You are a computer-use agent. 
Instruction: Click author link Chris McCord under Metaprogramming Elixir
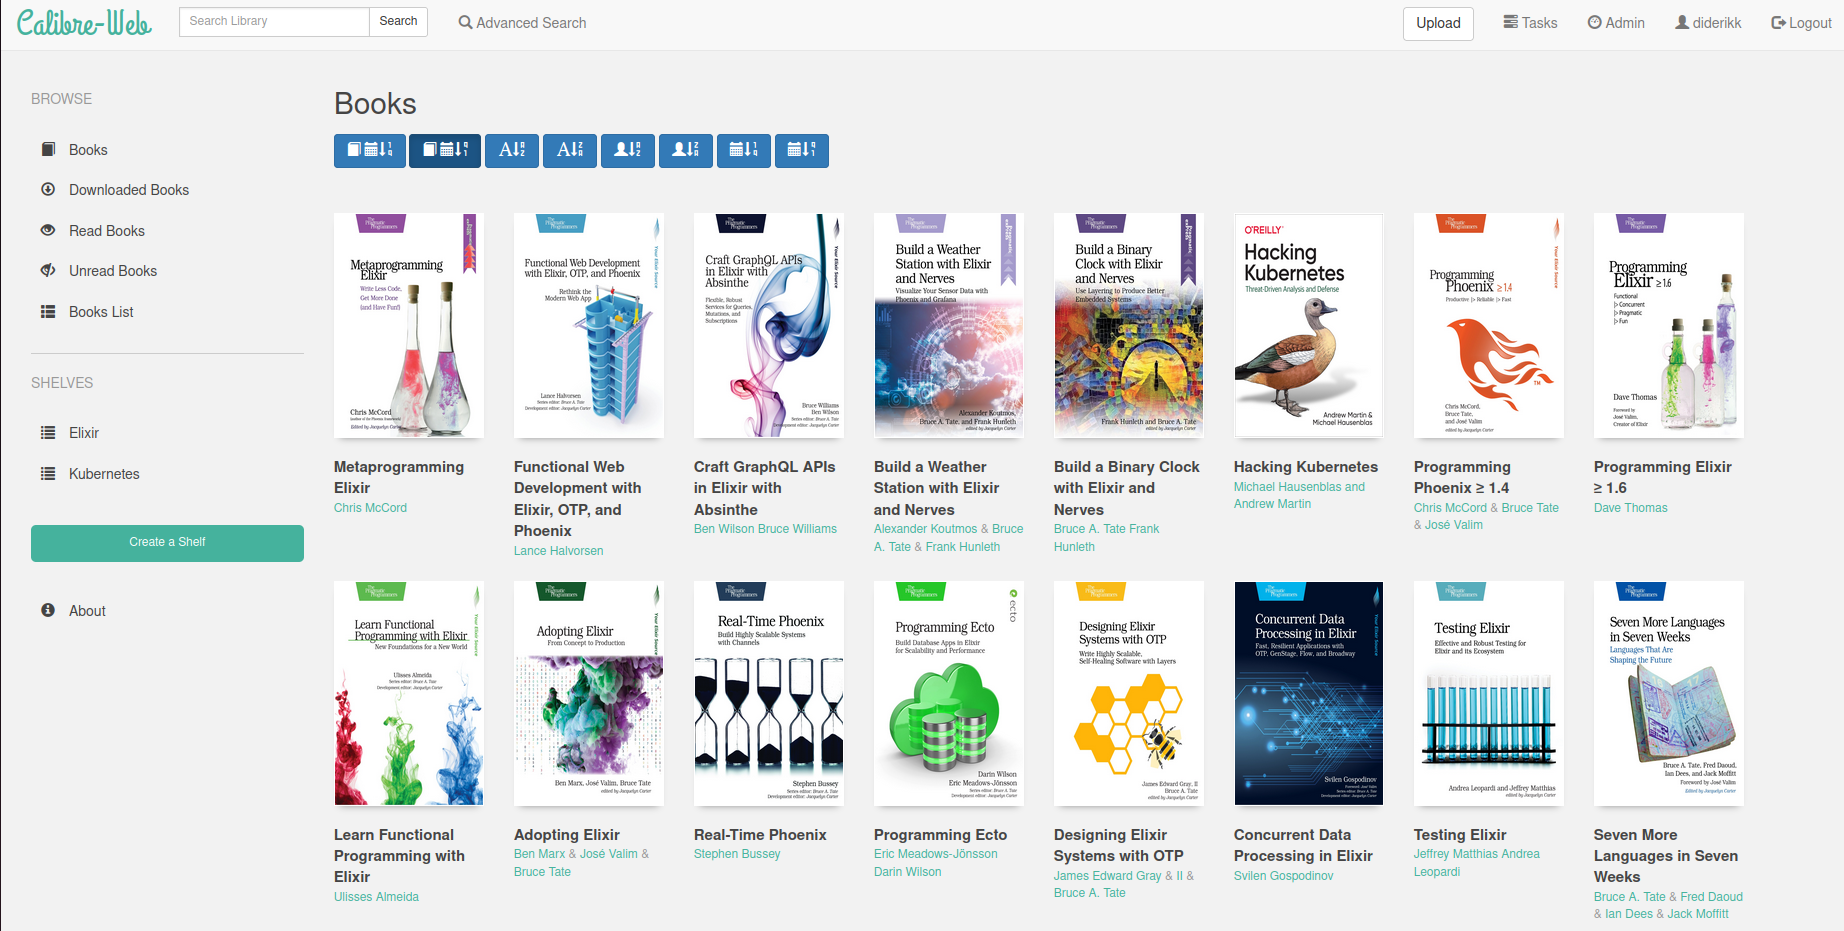click(x=370, y=508)
